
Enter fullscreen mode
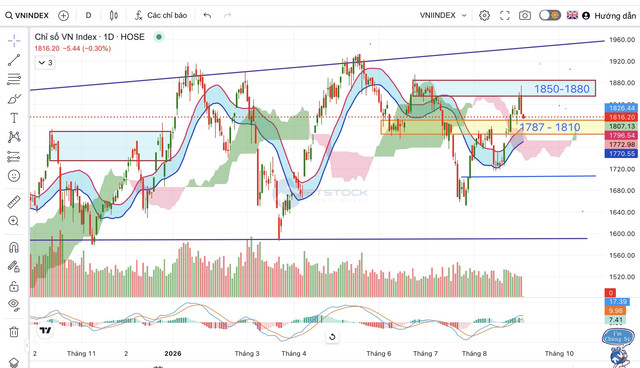(x=505, y=16)
